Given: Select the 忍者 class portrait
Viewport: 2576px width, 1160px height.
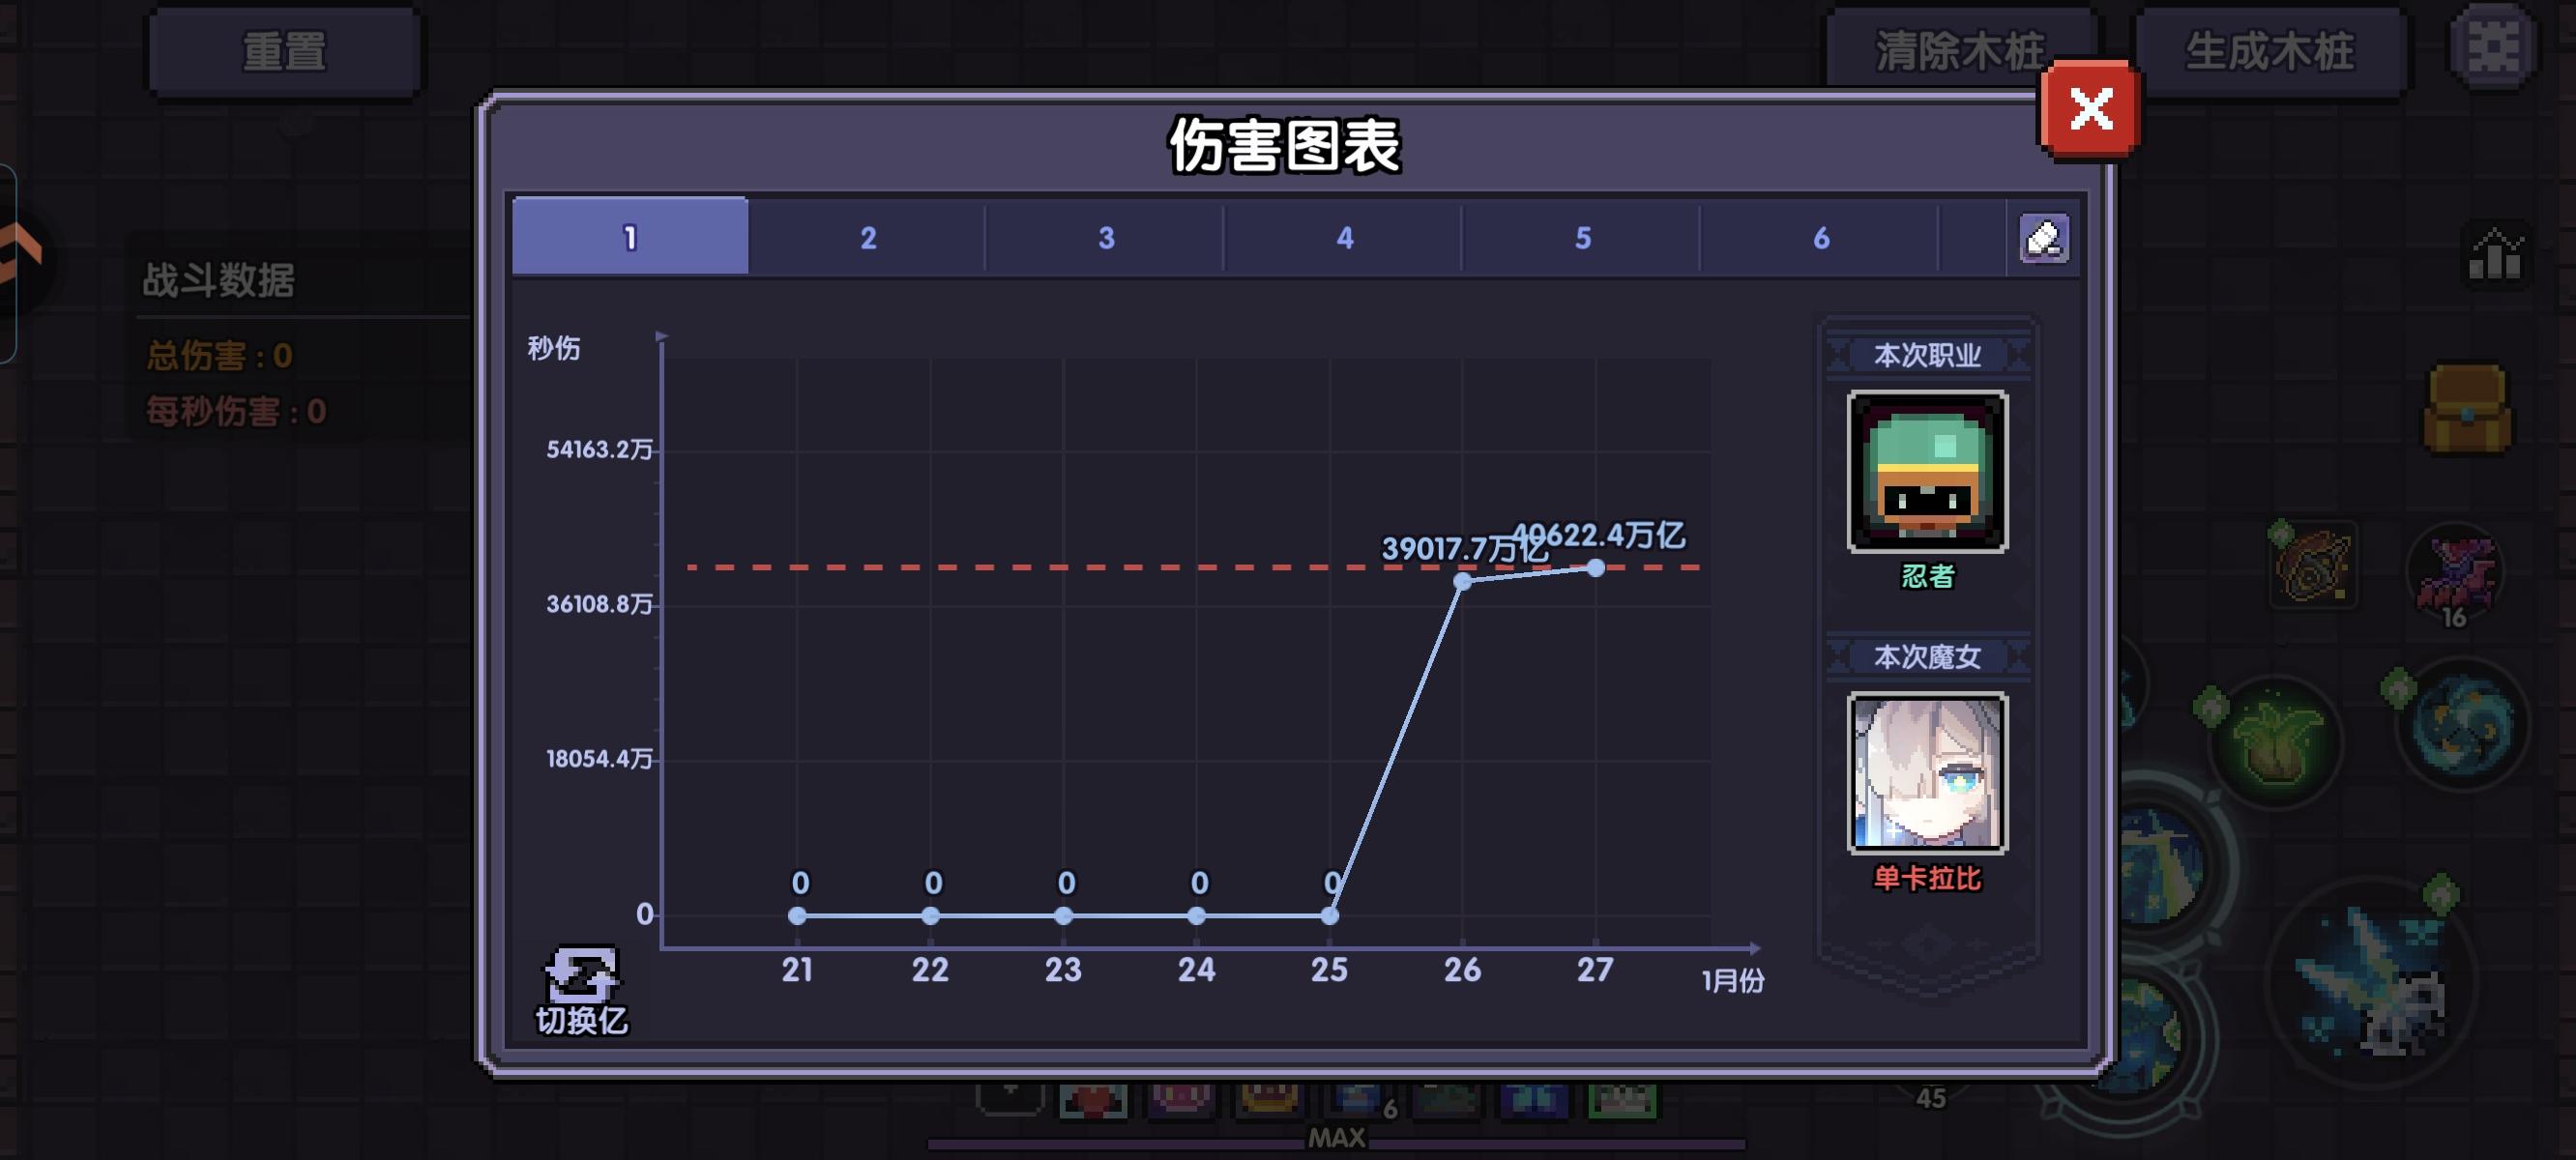Looking at the screenshot, I should 1926,472.
